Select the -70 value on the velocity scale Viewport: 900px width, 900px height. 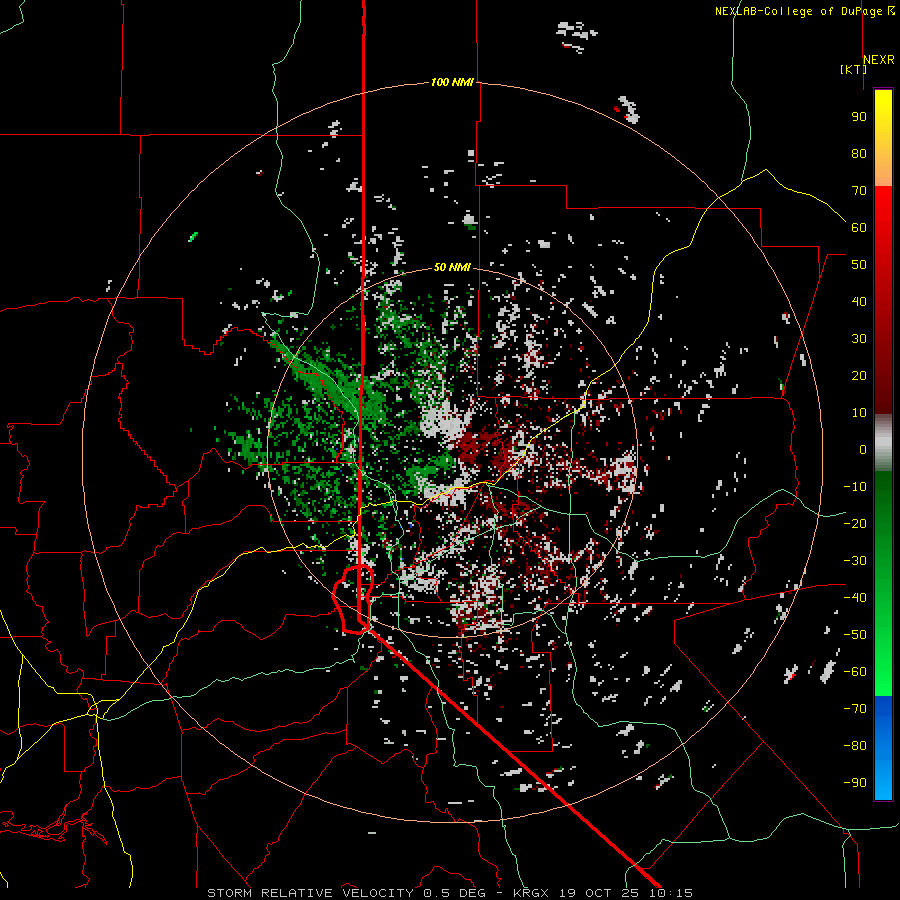(x=855, y=709)
